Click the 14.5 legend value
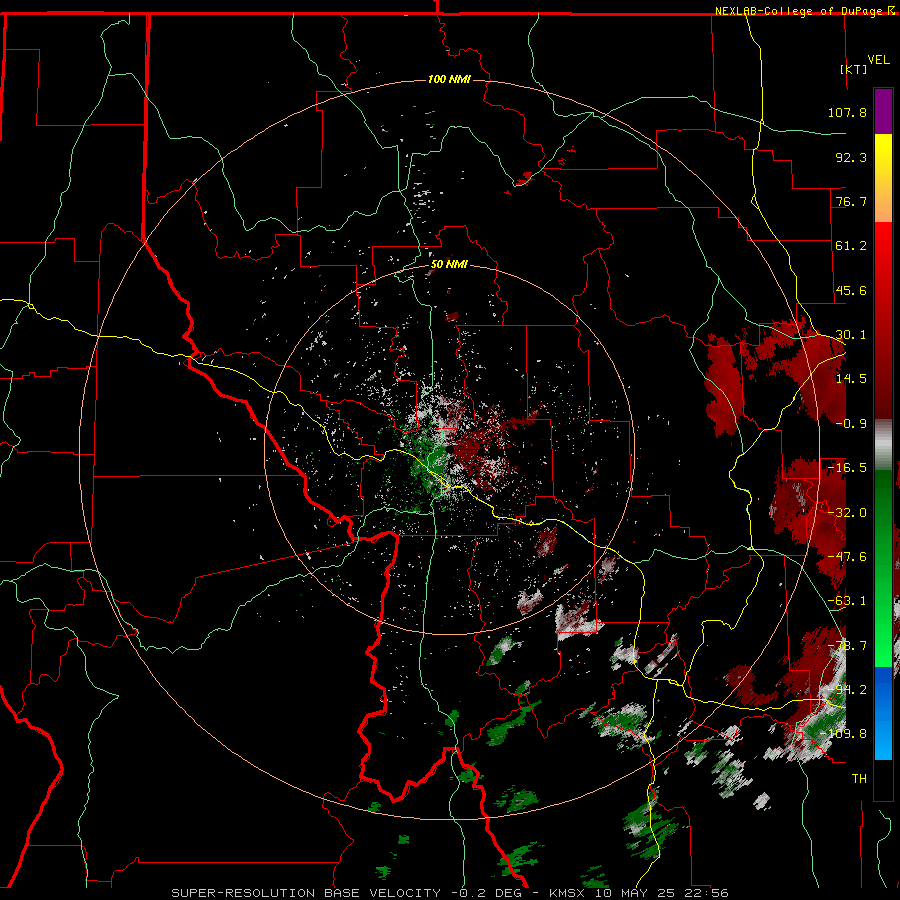The image size is (900, 900). 851,379
